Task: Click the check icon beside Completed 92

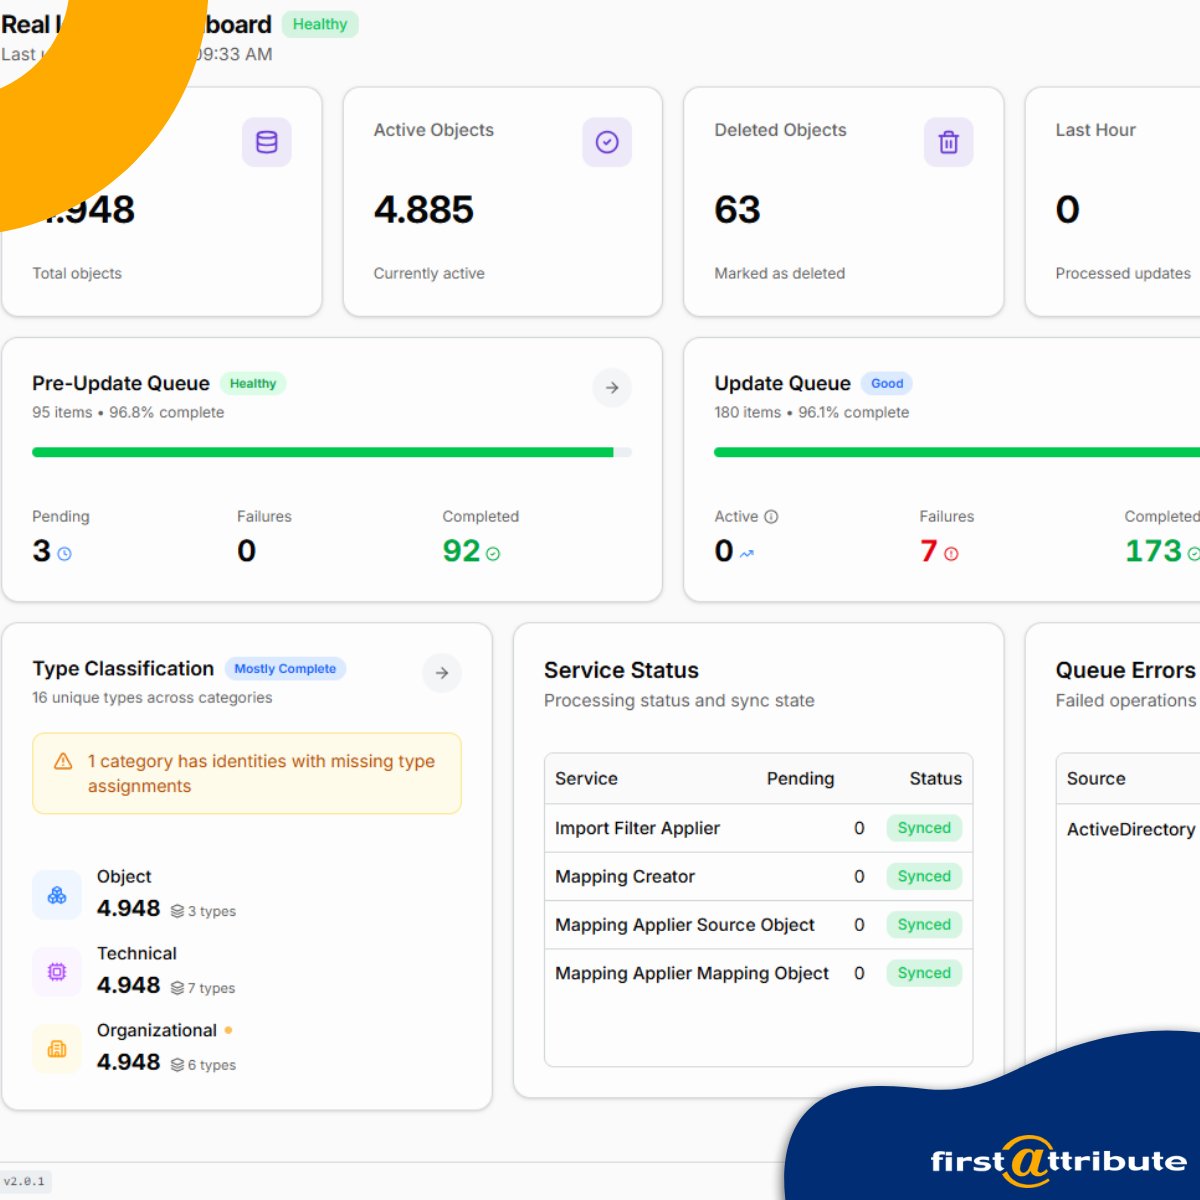Action: pos(493,553)
